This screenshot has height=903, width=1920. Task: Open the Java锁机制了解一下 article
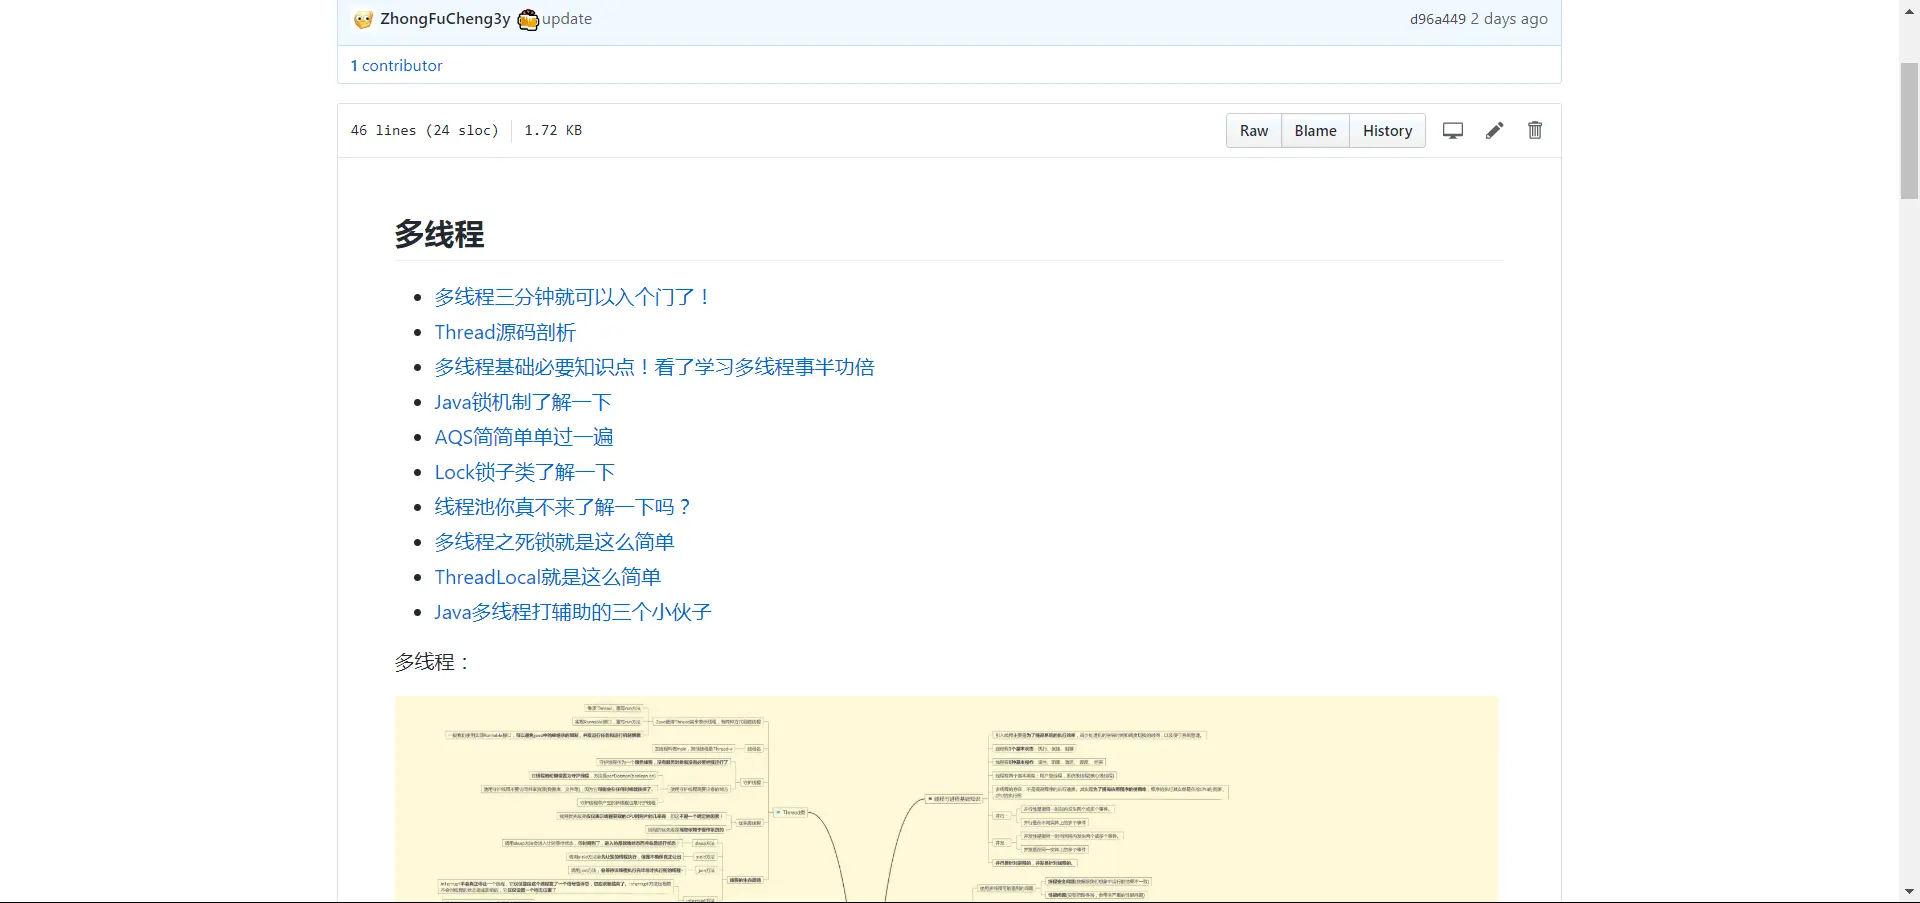[x=521, y=402]
